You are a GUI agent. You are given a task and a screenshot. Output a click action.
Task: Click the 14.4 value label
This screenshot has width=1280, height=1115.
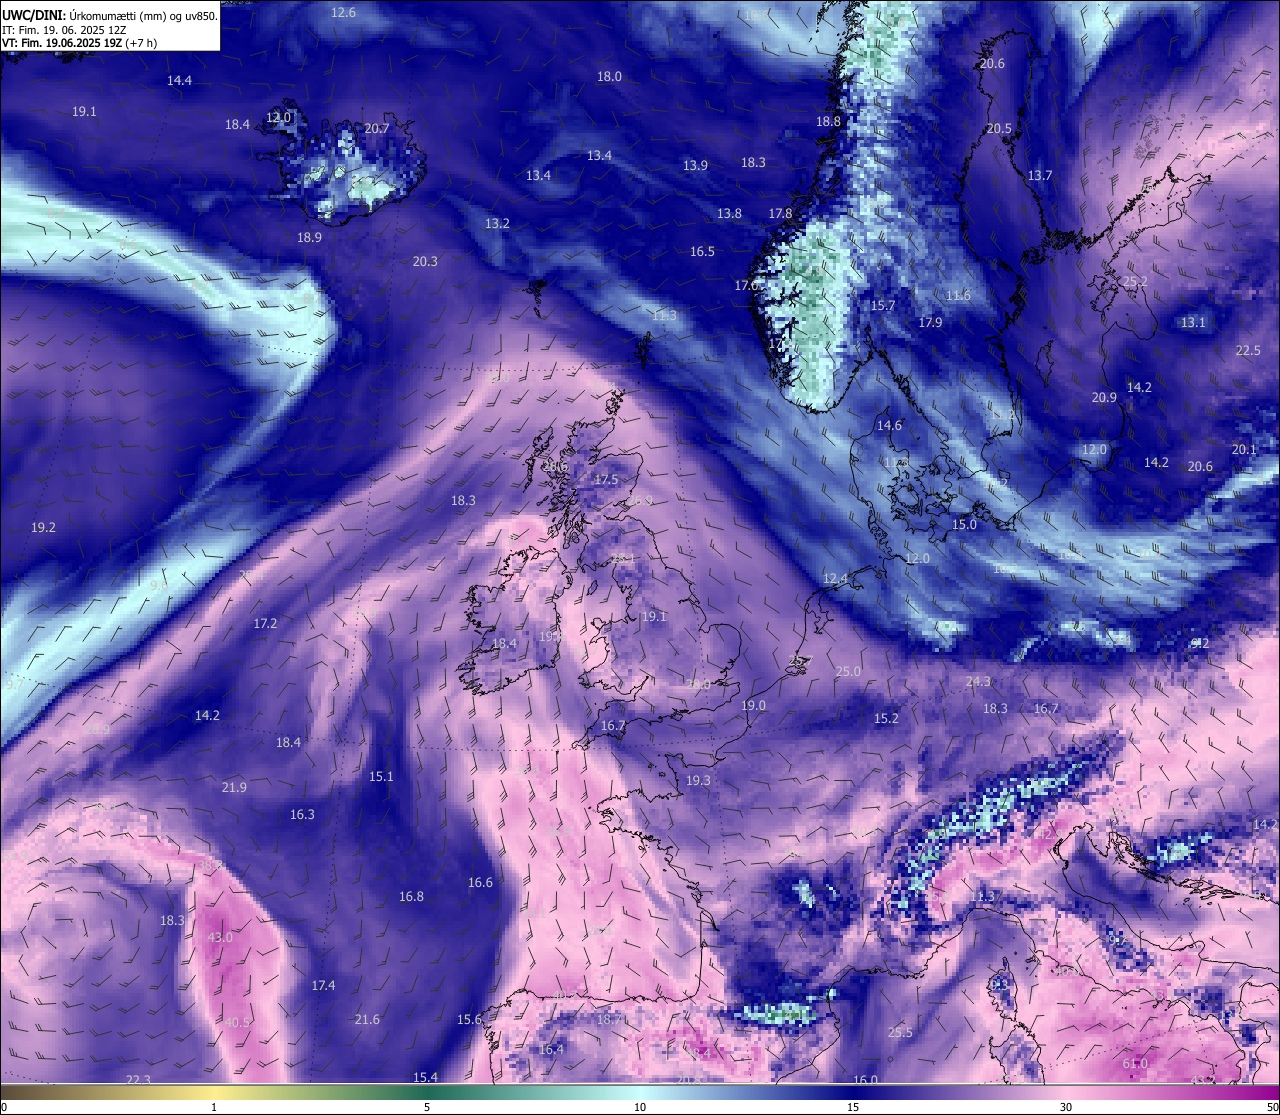tap(179, 80)
